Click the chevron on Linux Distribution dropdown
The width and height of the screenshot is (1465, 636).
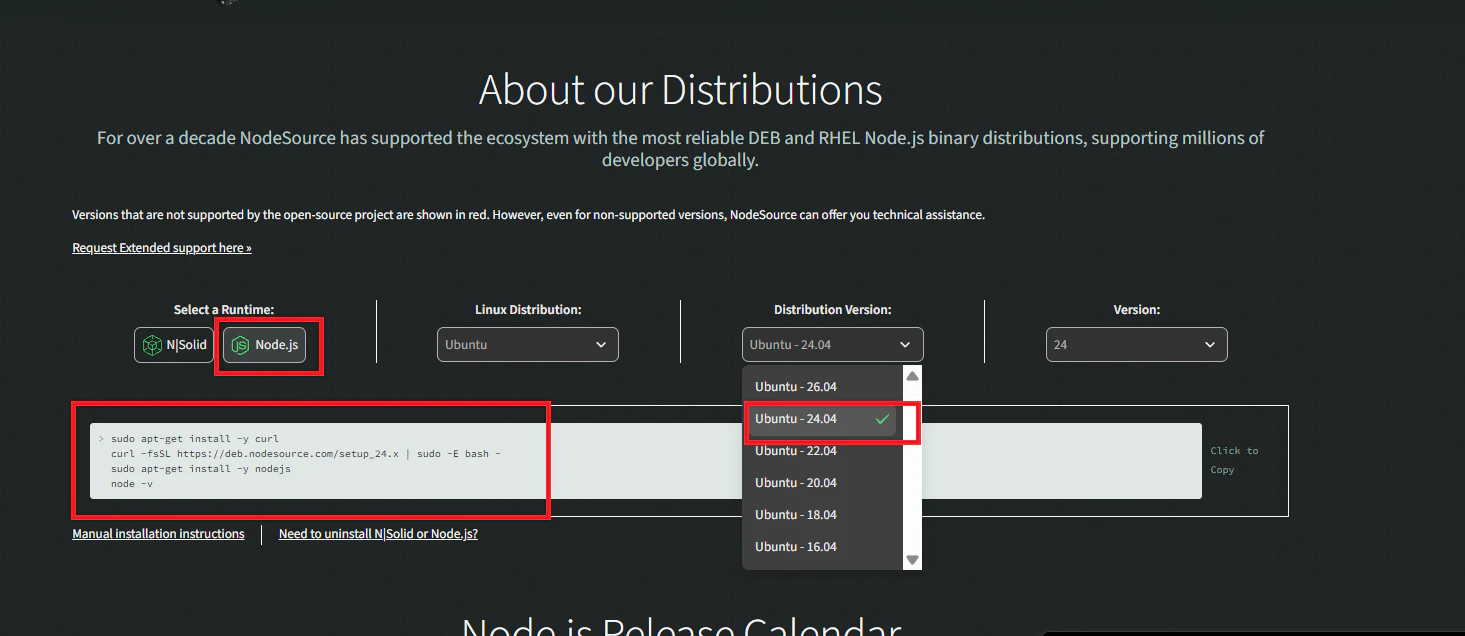click(x=601, y=345)
